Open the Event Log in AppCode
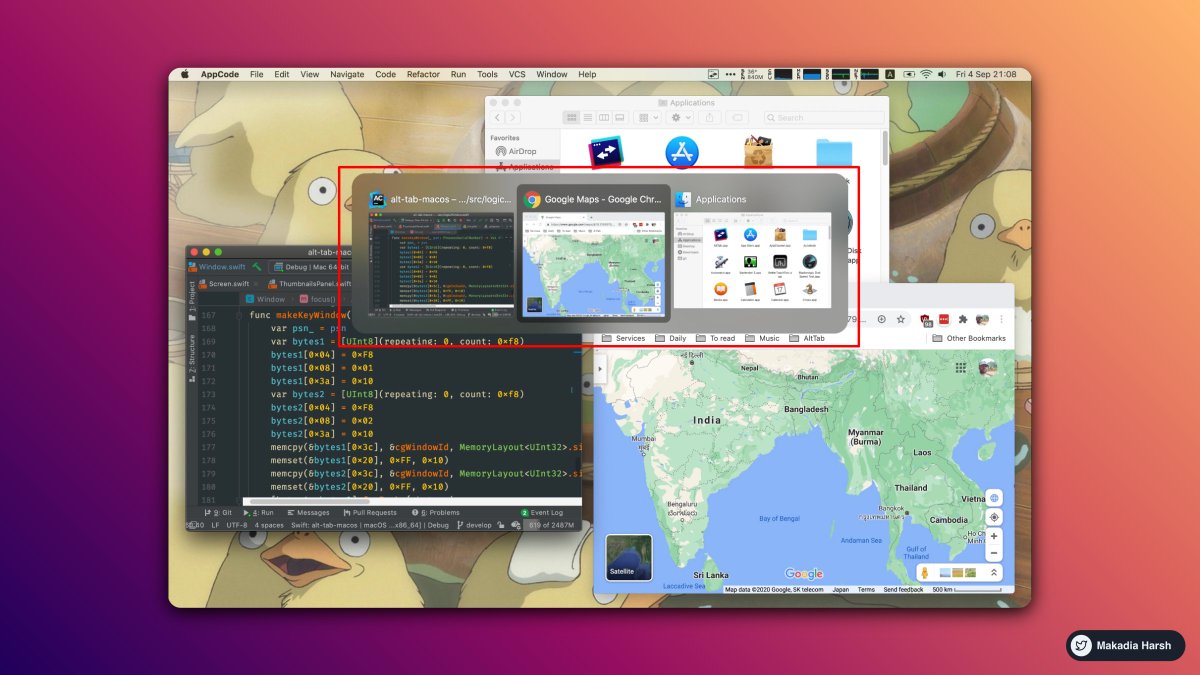1200x675 pixels. 541,512
